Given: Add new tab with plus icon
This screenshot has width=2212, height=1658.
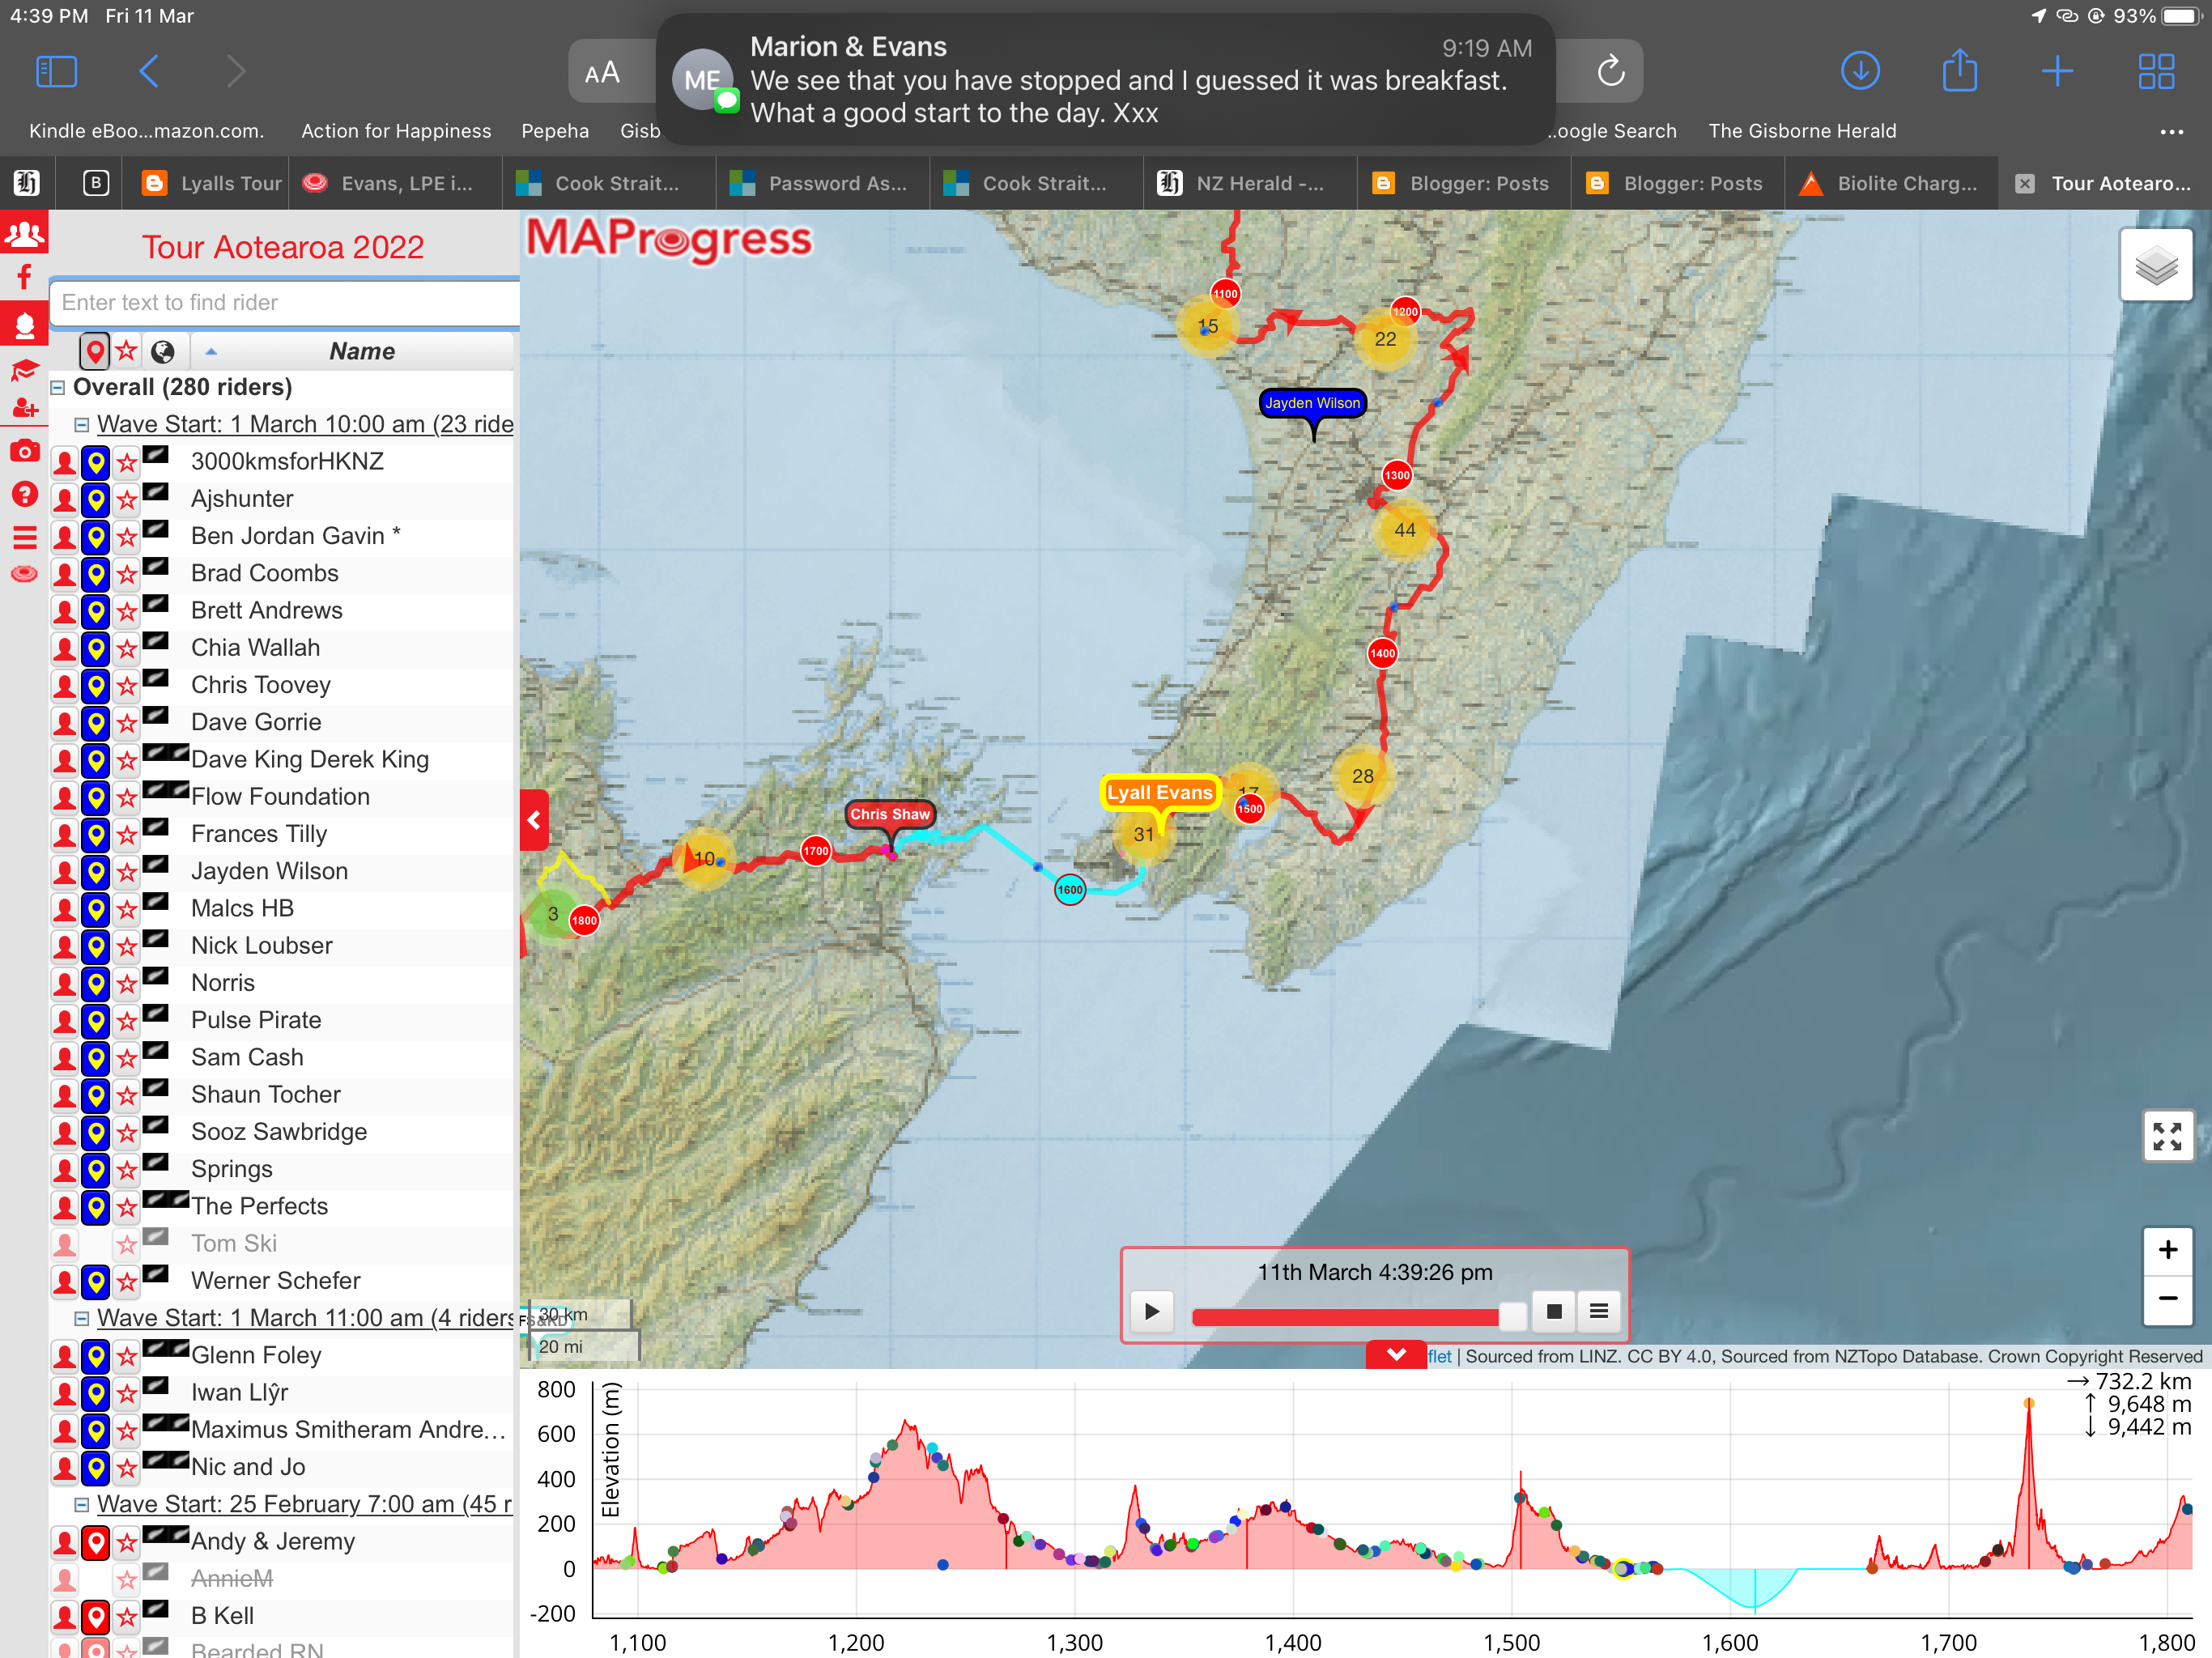Looking at the screenshot, I should (2057, 71).
